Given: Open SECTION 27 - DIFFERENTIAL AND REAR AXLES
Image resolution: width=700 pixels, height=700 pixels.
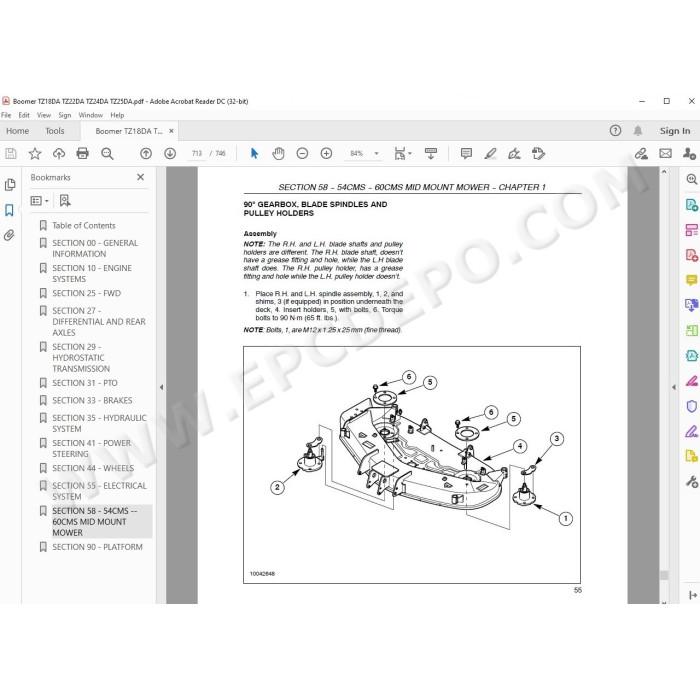Looking at the screenshot, I should 99,321.
